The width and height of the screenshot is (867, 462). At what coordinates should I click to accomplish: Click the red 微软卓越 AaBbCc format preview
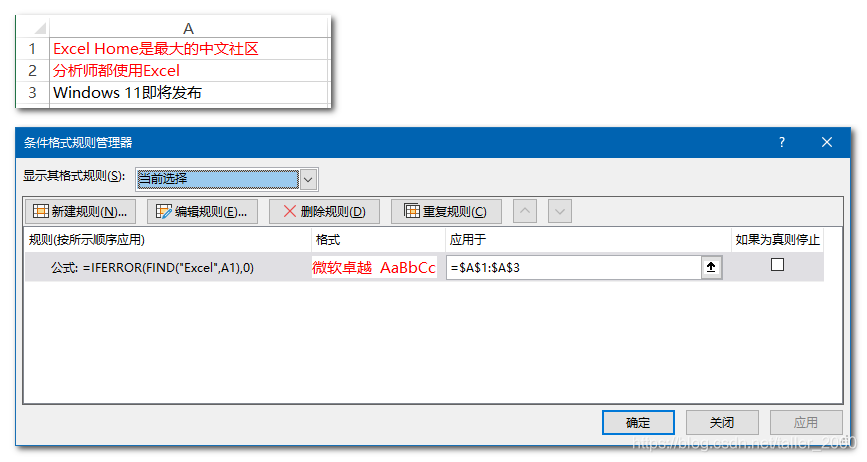tap(374, 267)
